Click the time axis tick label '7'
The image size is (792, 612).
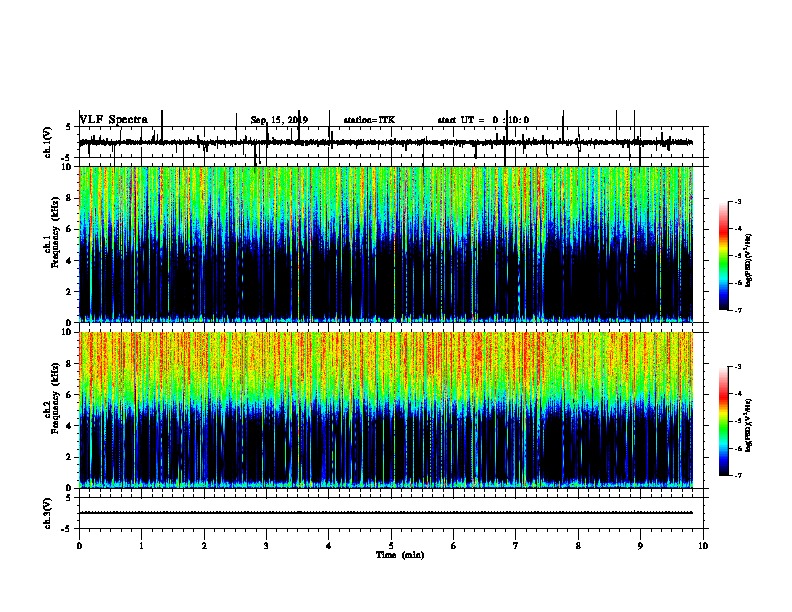coord(516,546)
